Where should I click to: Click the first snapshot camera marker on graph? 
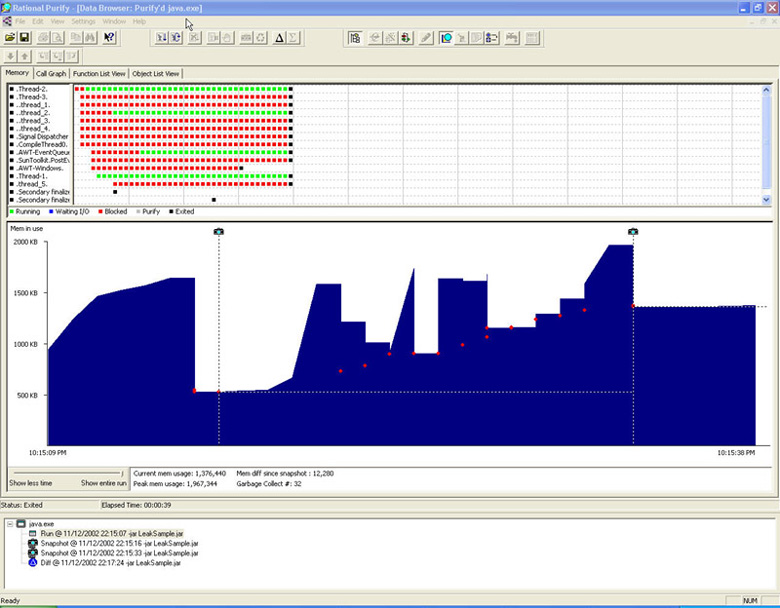[x=219, y=231]
